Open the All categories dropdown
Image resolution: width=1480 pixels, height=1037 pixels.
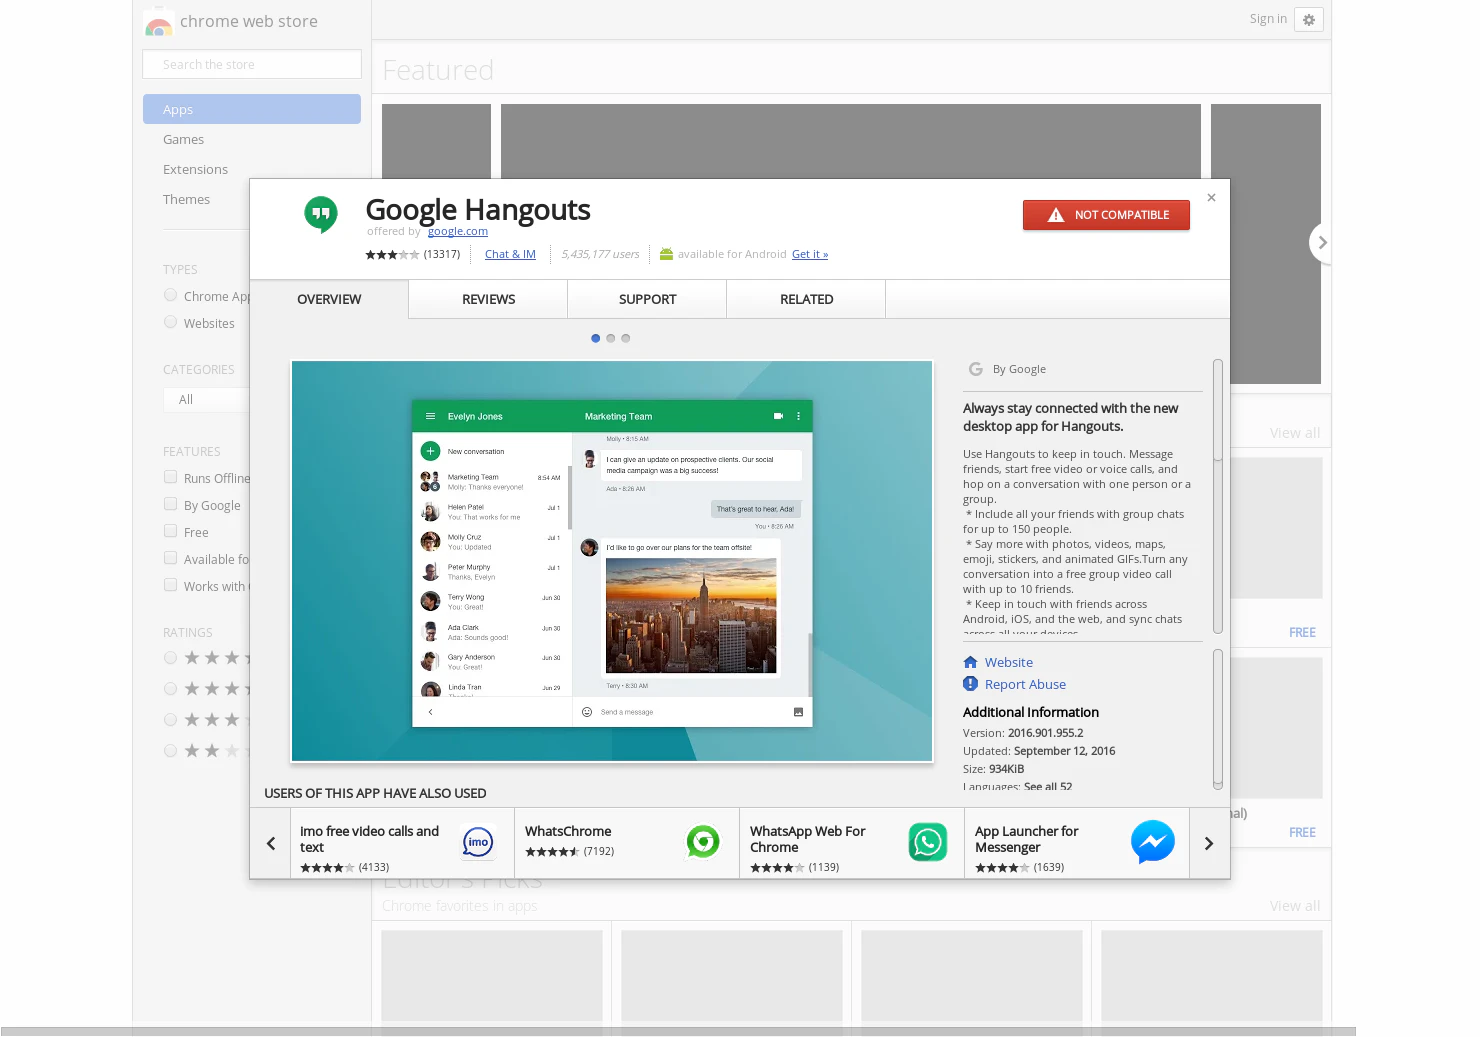(x=207, y=399)
